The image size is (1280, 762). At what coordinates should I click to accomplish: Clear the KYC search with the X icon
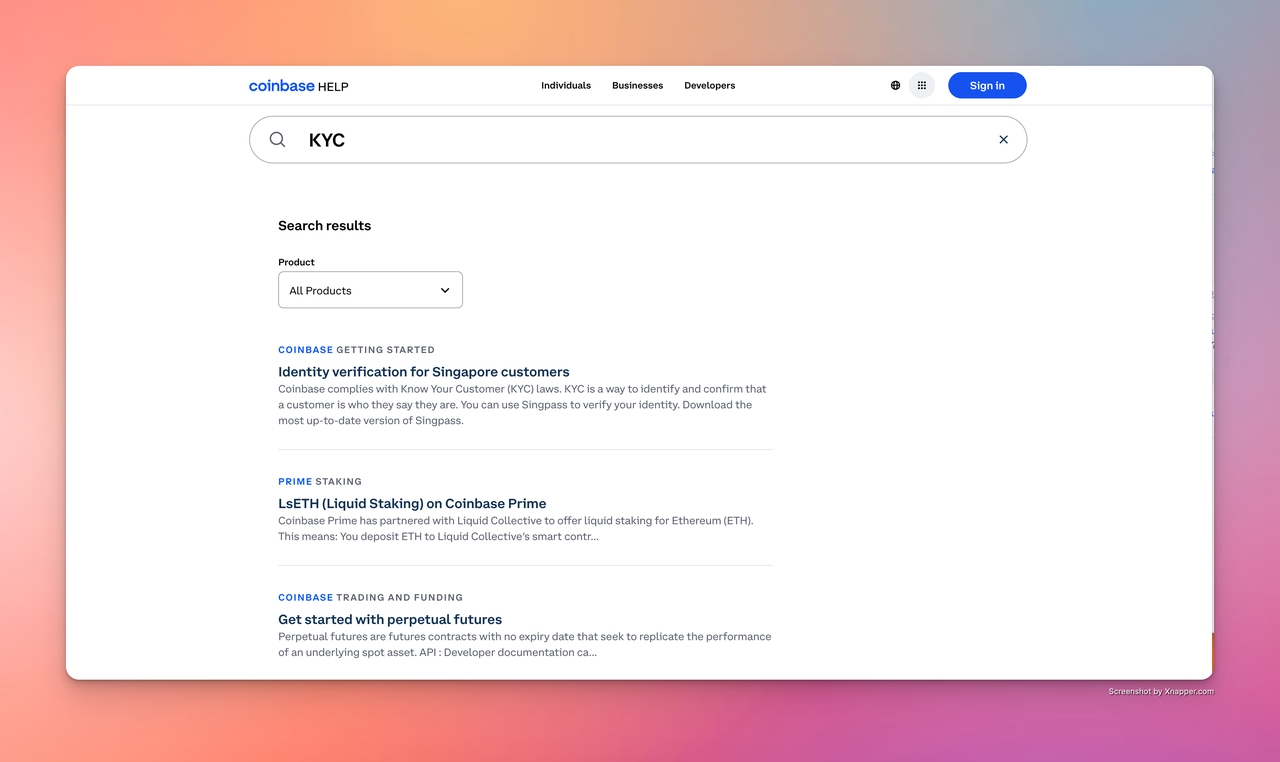click(x=1003, y=140)
